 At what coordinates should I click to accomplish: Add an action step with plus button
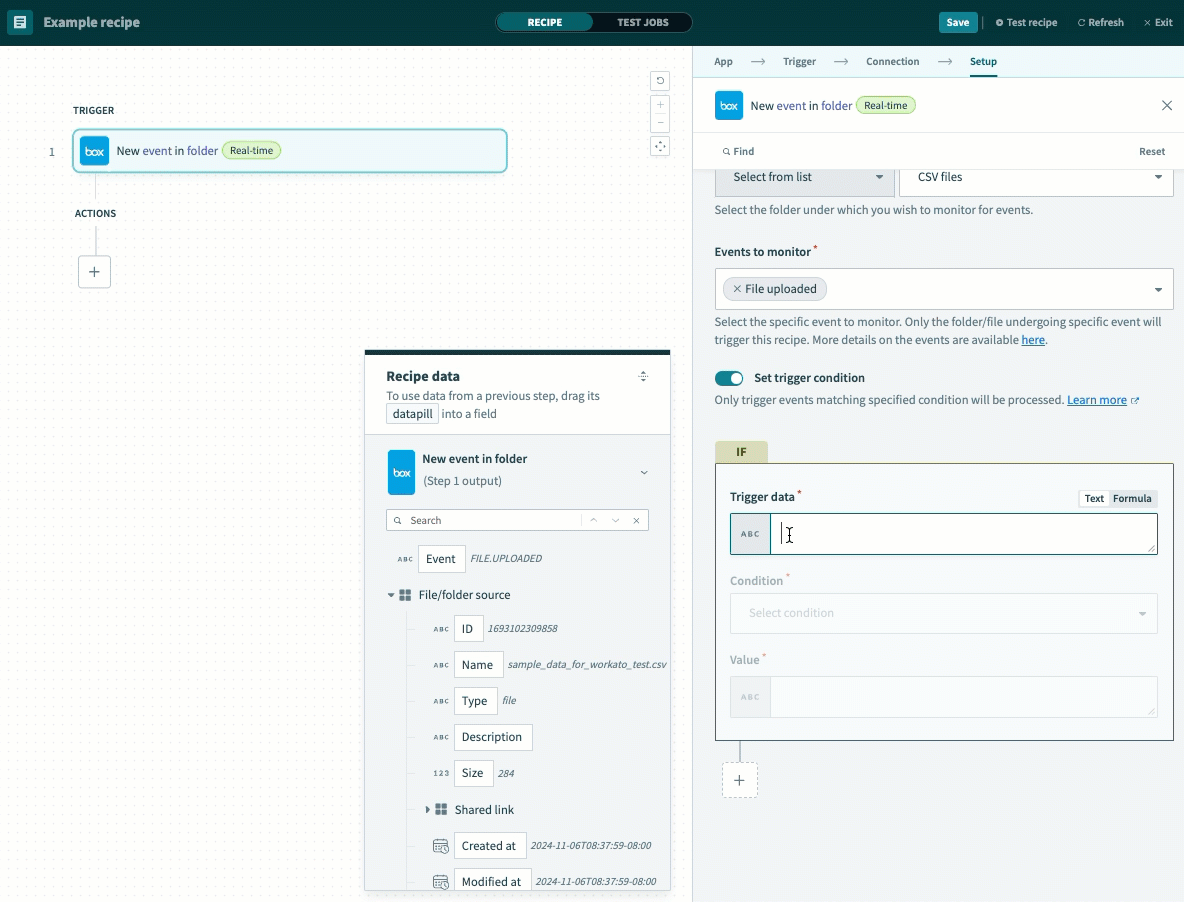point(94,271)
